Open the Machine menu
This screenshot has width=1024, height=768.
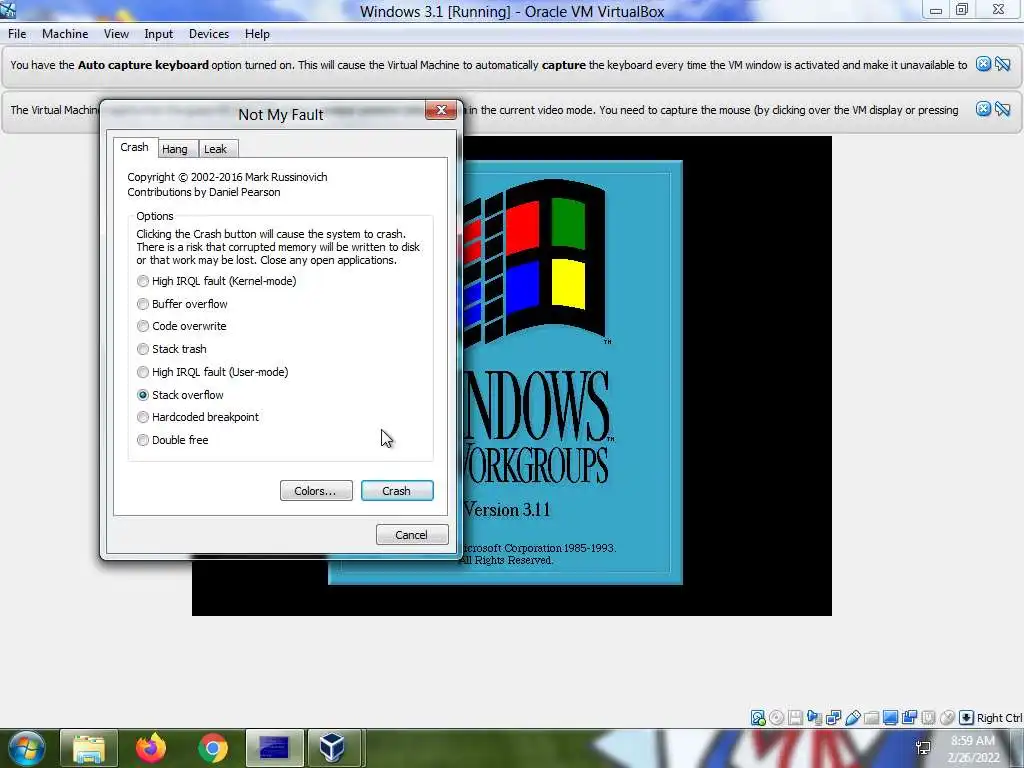(x=65, y=34)
